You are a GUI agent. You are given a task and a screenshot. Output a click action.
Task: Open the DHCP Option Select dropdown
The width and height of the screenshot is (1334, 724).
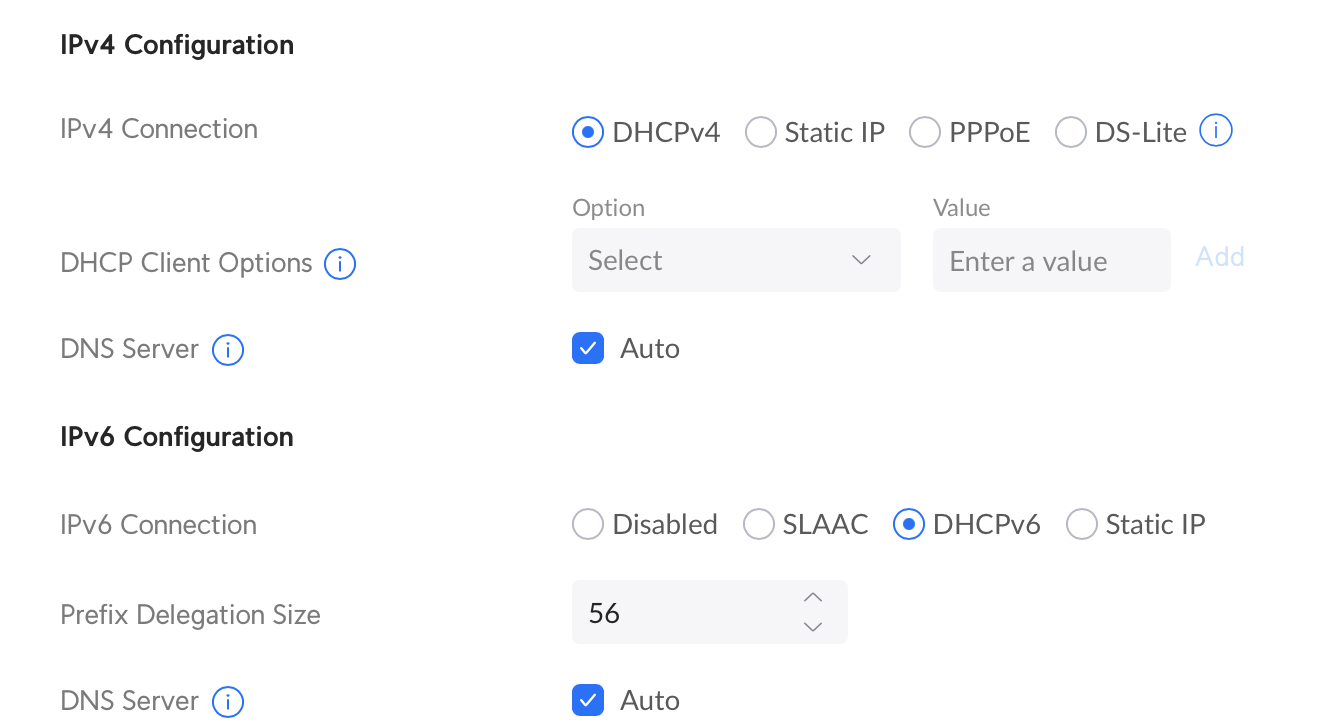[x=736, y=260]
